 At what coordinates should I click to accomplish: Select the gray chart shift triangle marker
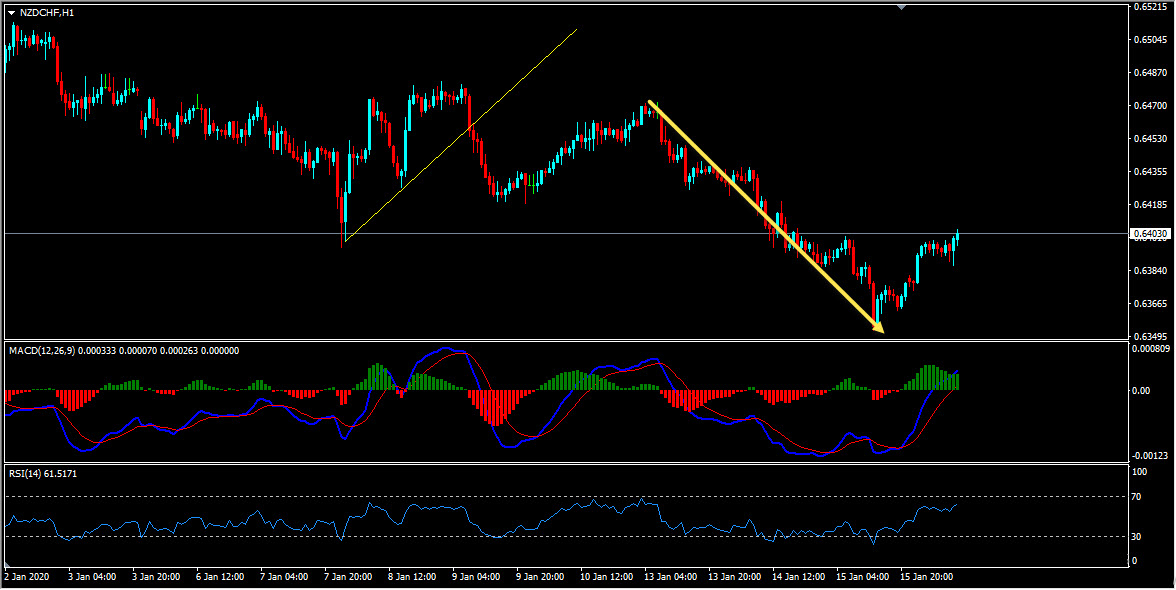click(x=902, y=7)
